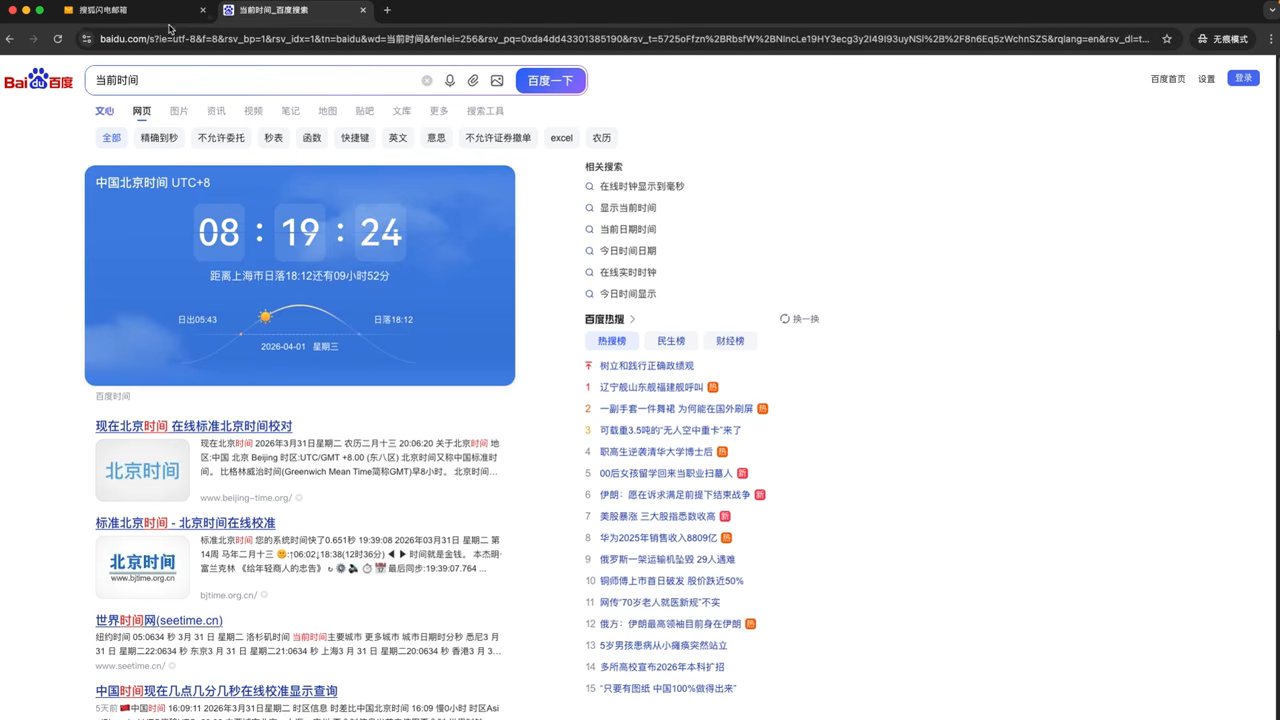The height and width of the screenshot is (720, 1280).
Task: Open the attachment paperclip upload icon
Action: tap(473, 81)
